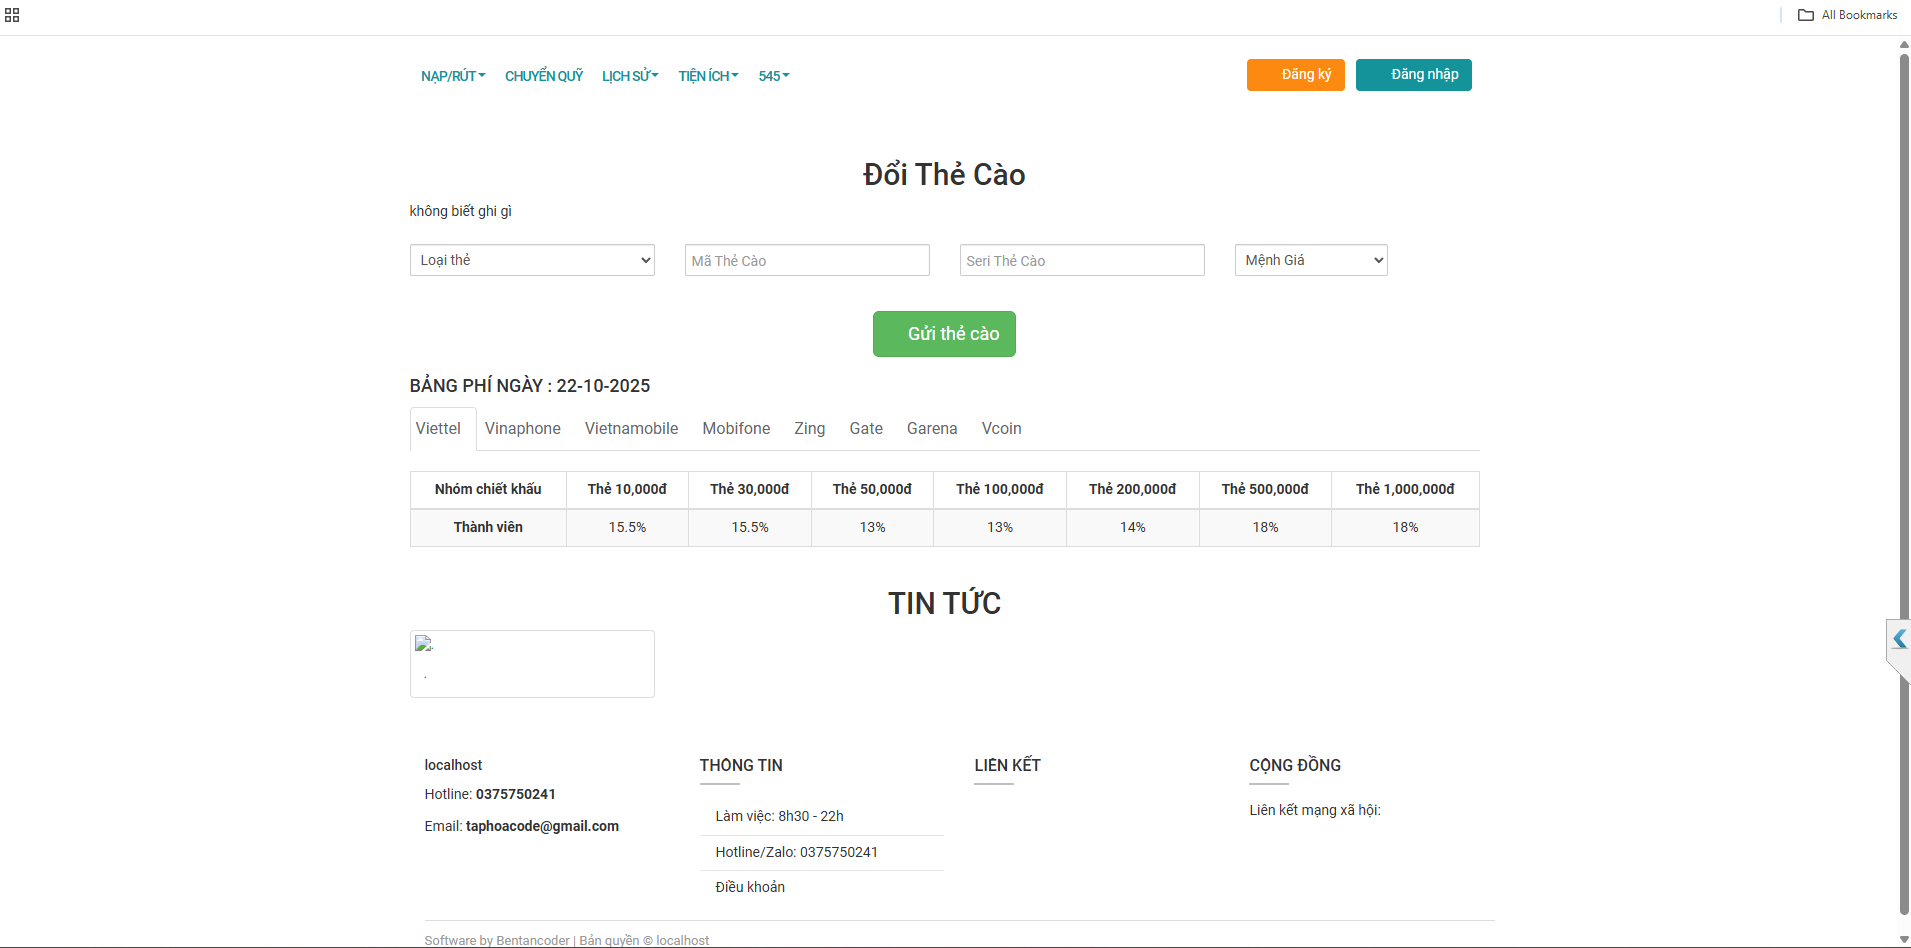
Task: Open the Loại thẻ dropdown
Action: coord(532,260)
